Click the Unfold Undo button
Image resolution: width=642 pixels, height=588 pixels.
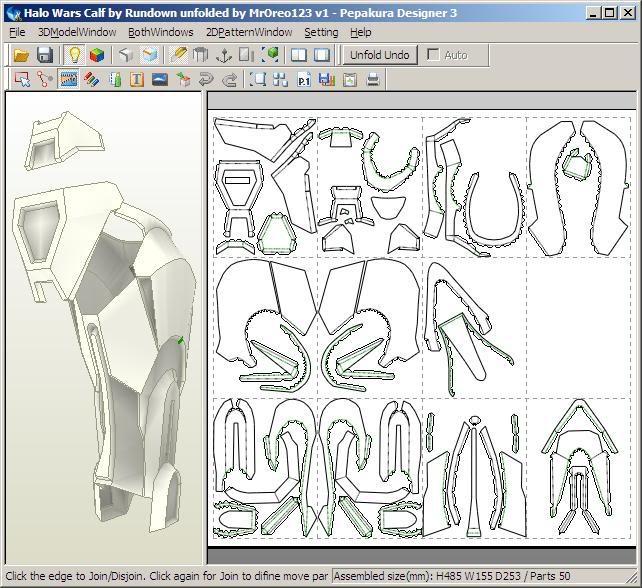380,55
